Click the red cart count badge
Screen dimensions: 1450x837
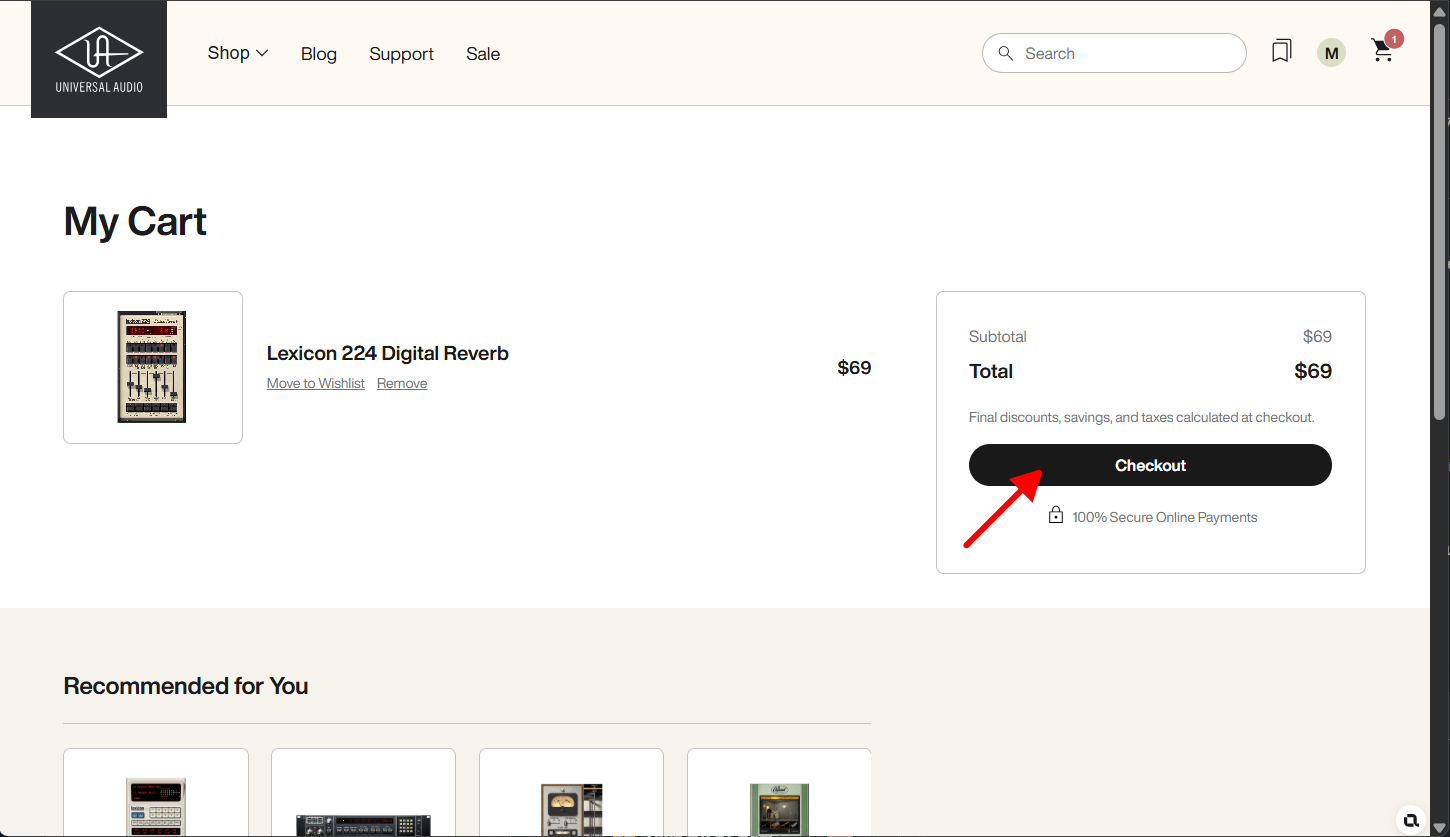(1394, 39)
